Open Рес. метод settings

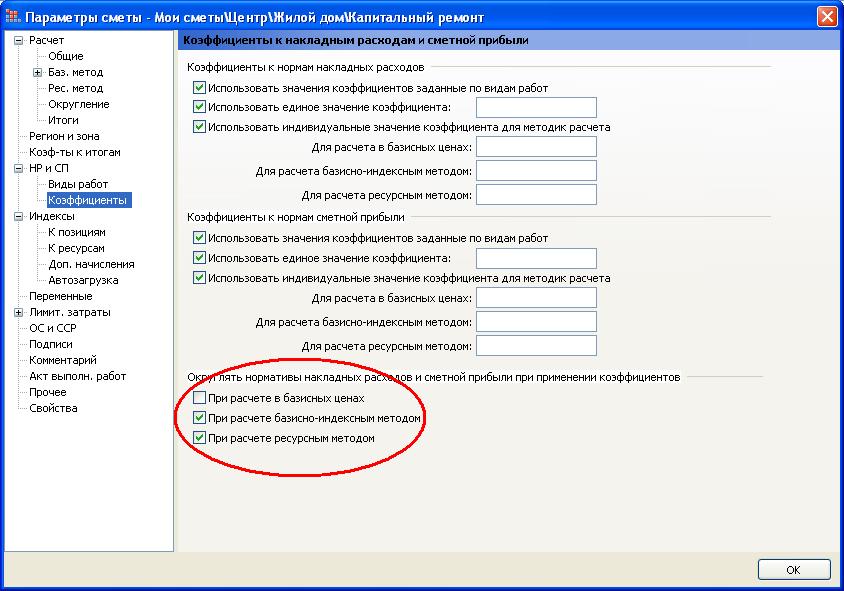(75, 88)
